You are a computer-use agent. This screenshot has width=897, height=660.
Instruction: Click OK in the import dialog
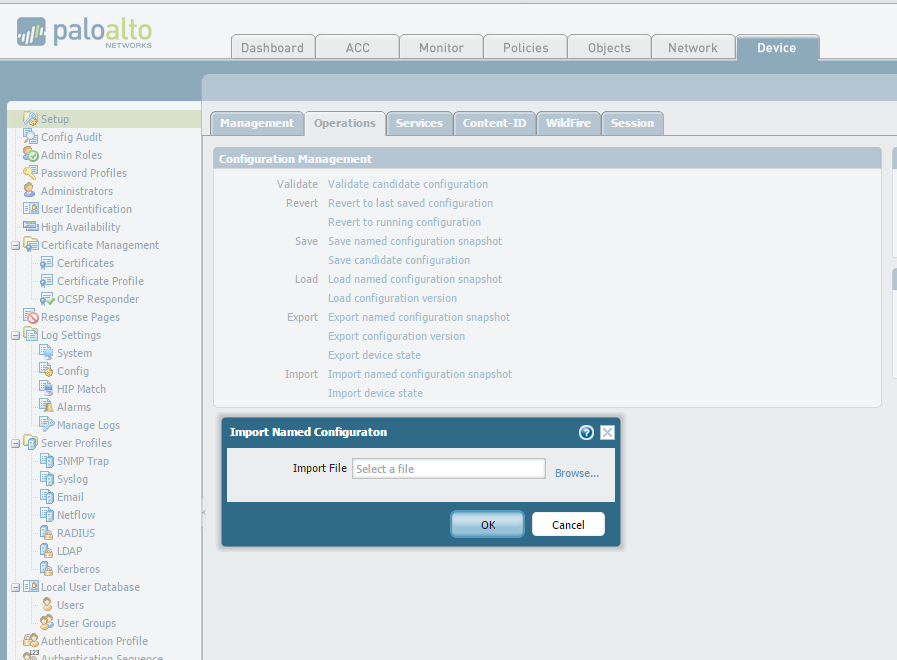pyautogui.click(x=487, y=524)
